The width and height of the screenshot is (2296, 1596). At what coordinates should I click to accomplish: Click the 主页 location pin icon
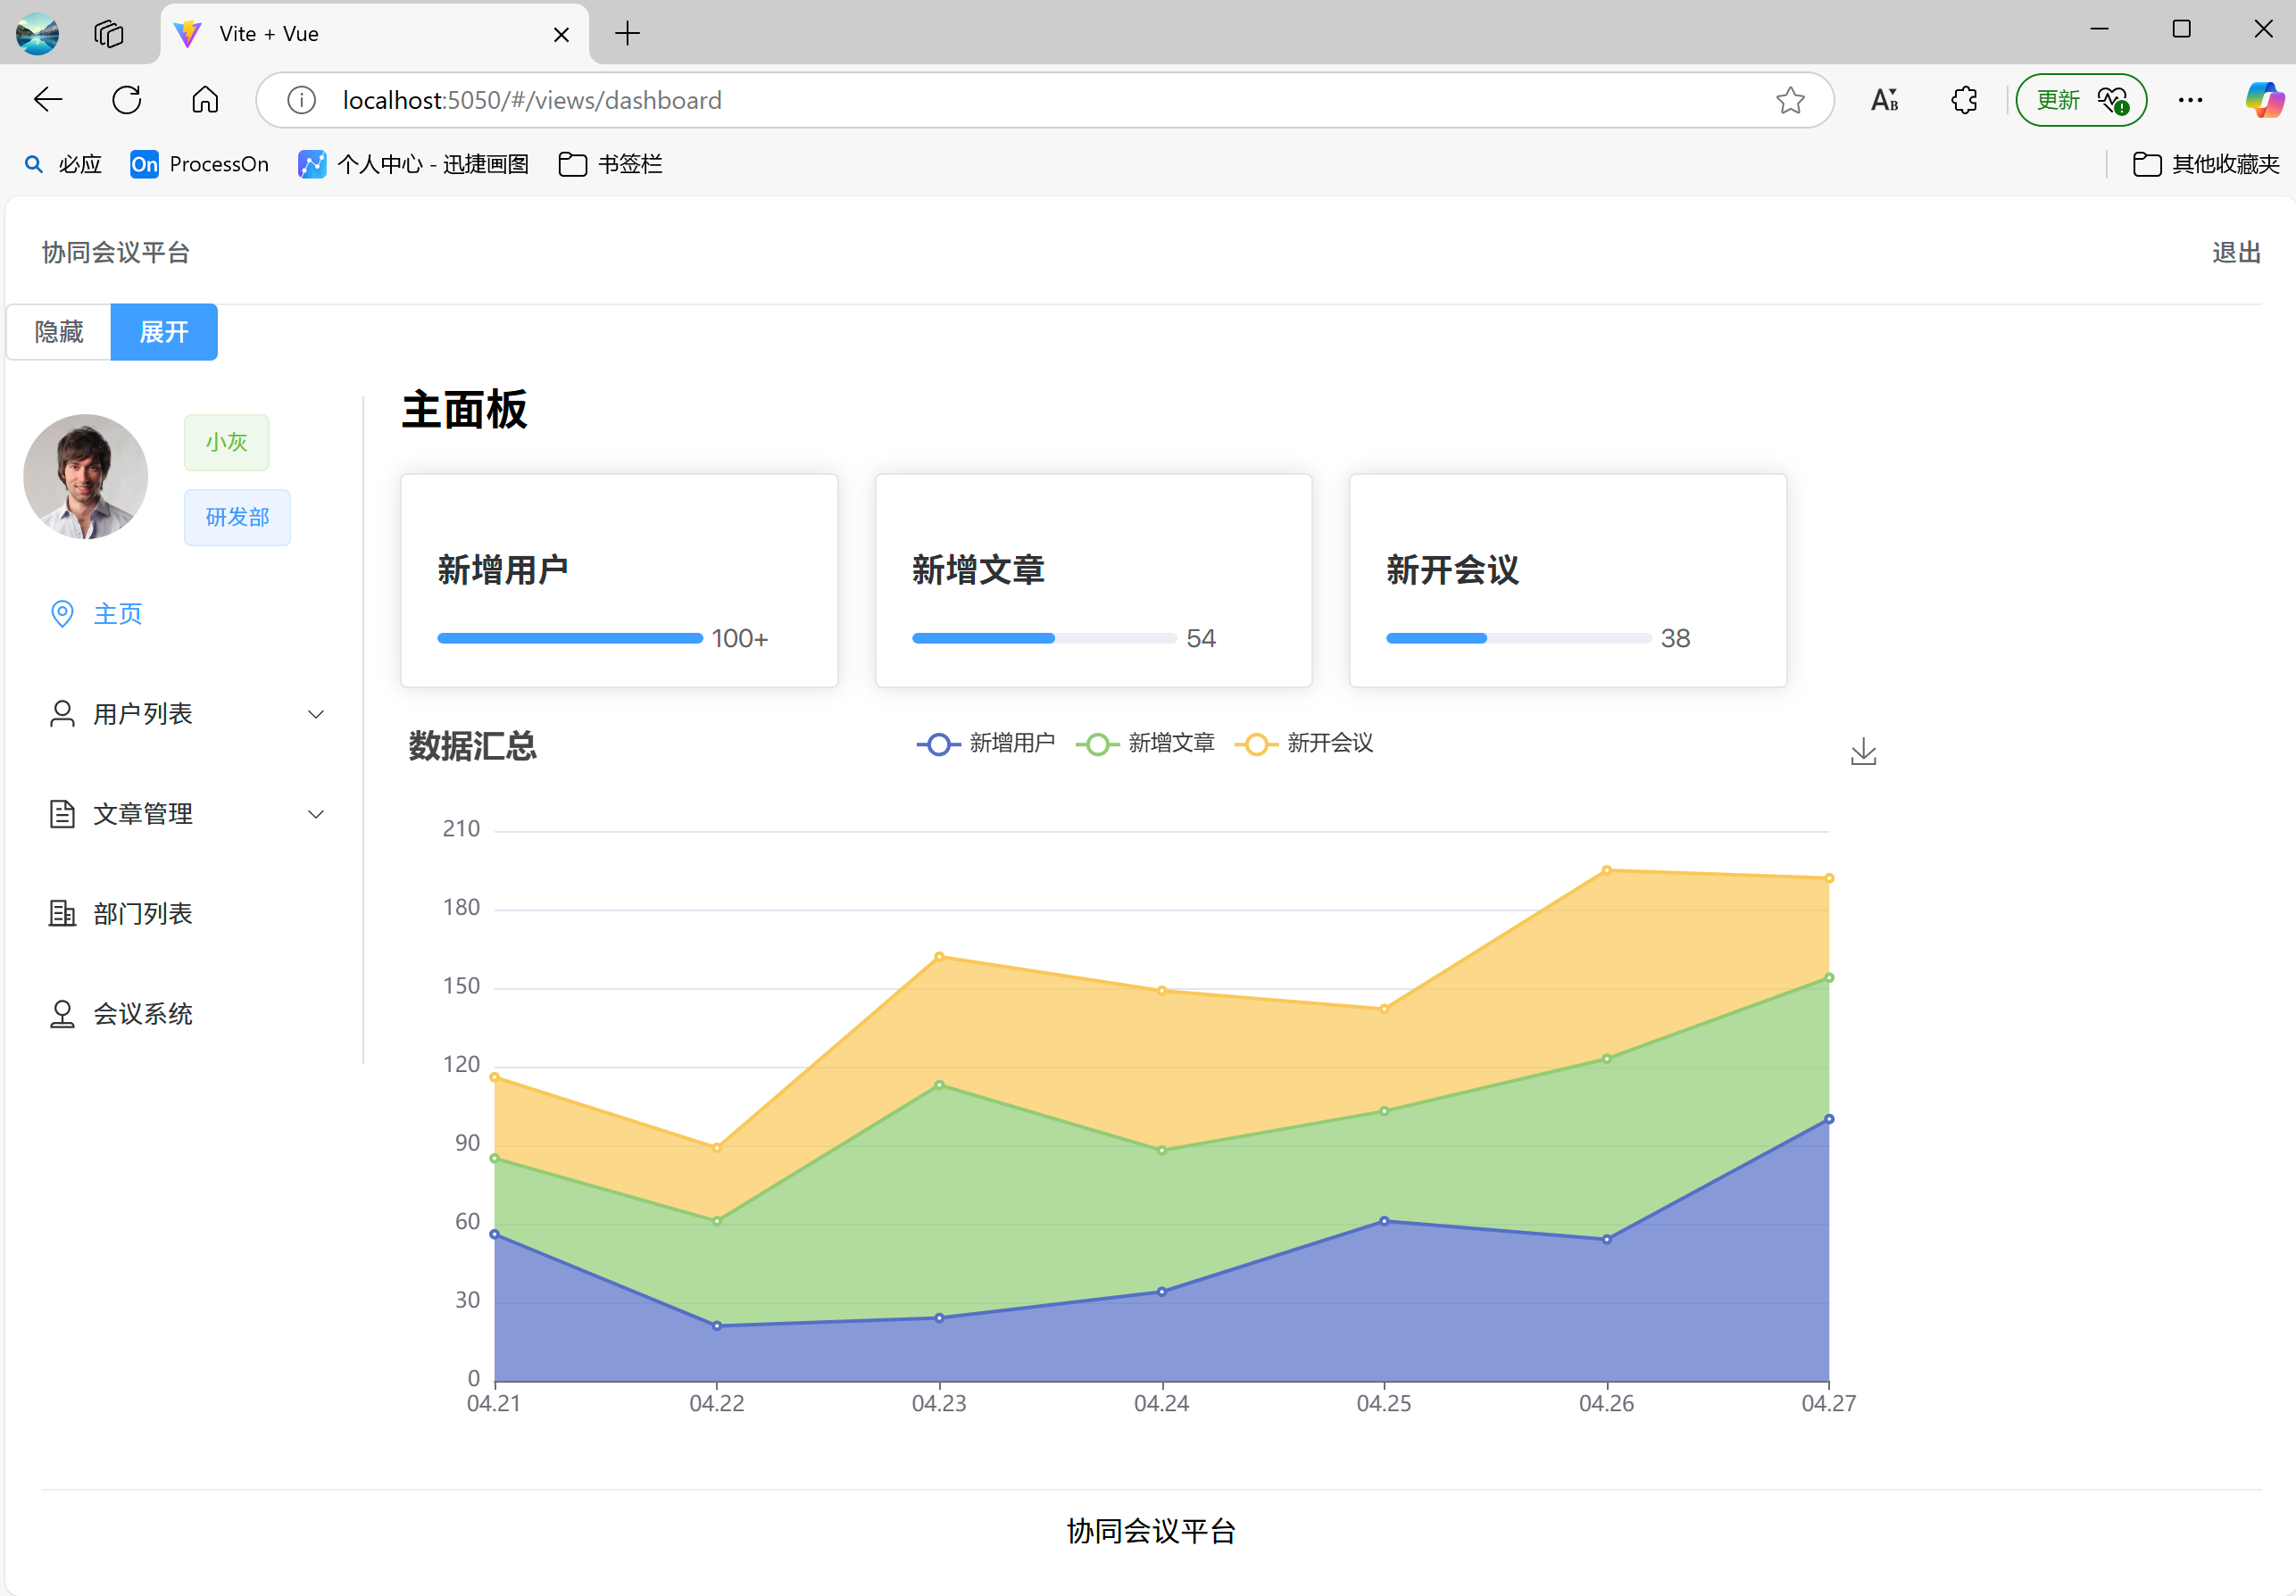(62, 614)
